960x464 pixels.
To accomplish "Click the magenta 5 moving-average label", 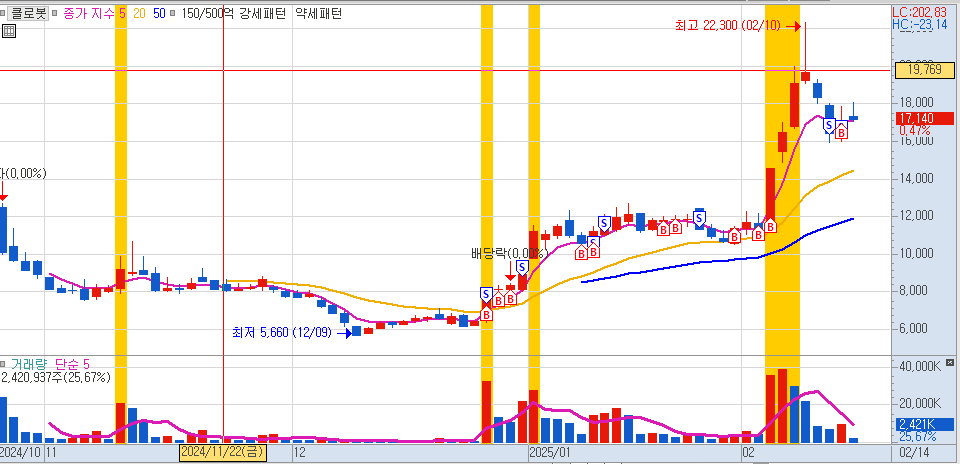I will click(123, 13).
